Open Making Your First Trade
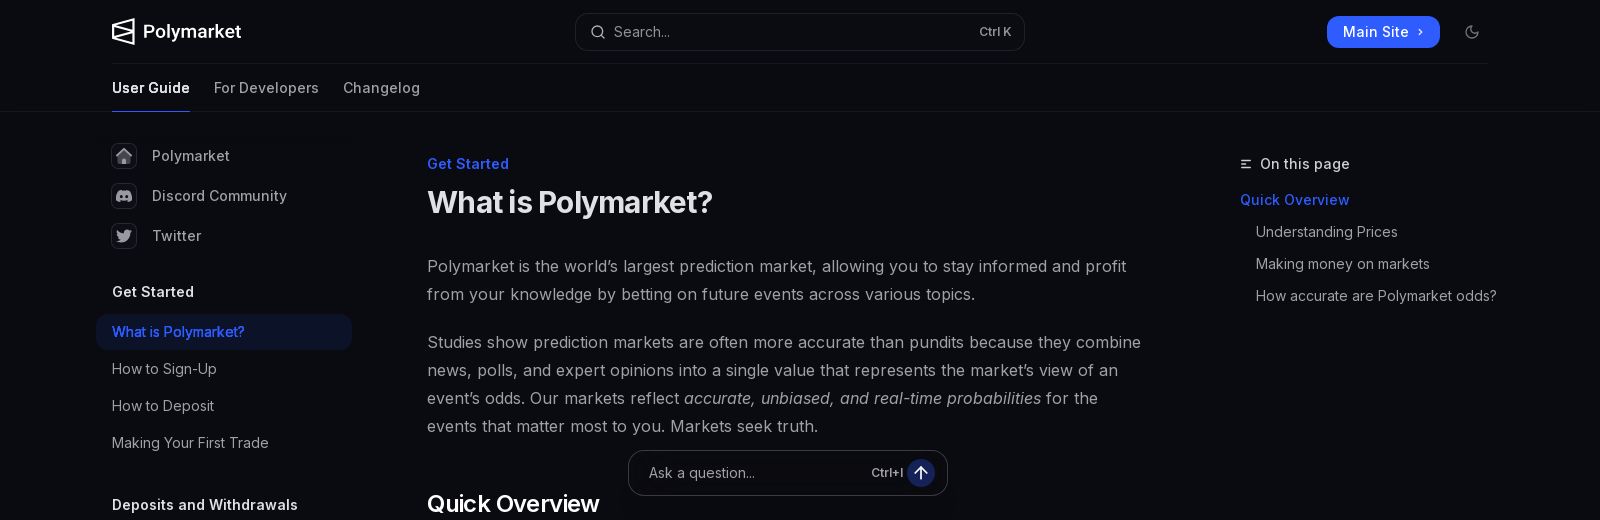 coord(190,443)
